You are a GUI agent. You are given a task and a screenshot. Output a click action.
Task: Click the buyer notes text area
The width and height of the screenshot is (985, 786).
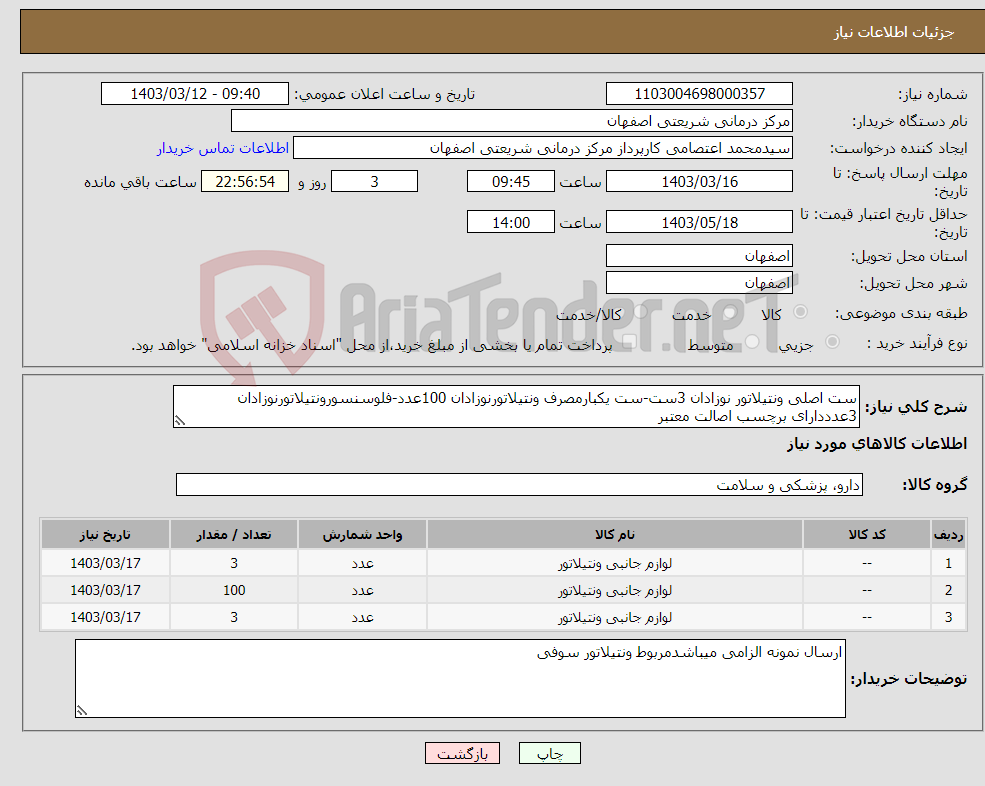pos(460,679)
